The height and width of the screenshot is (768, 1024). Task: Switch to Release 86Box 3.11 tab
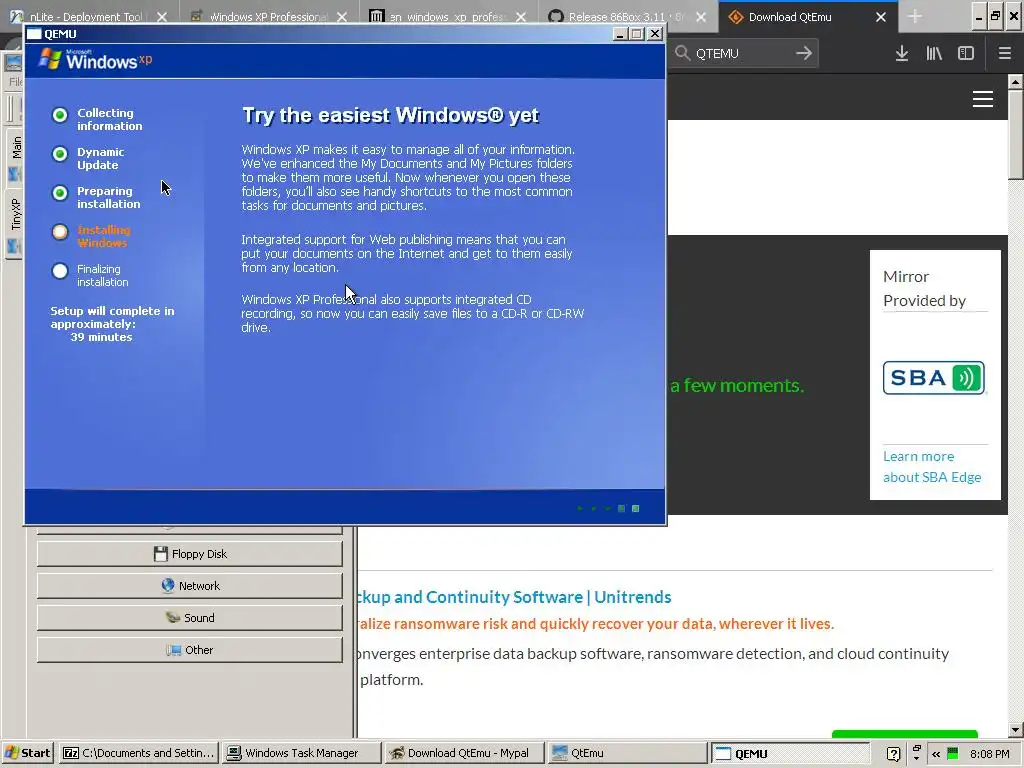[617, 17]
